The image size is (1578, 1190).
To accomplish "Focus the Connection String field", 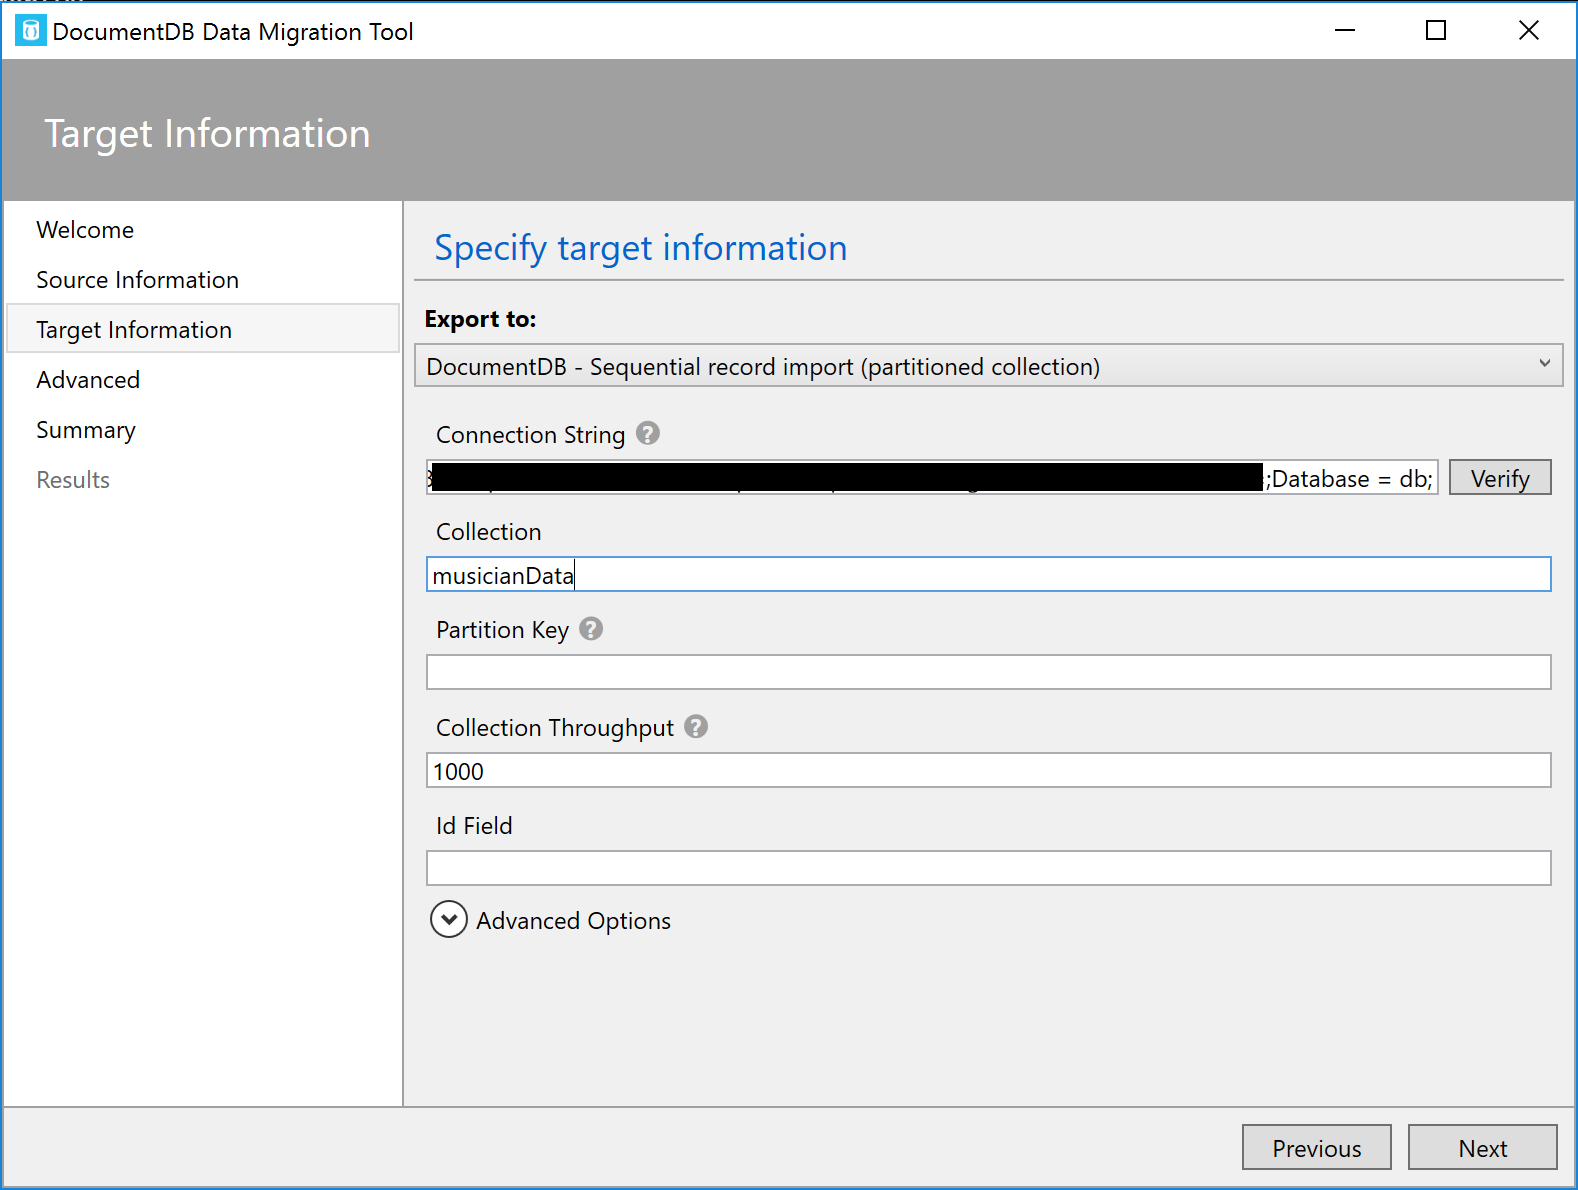I will (932, 478).
